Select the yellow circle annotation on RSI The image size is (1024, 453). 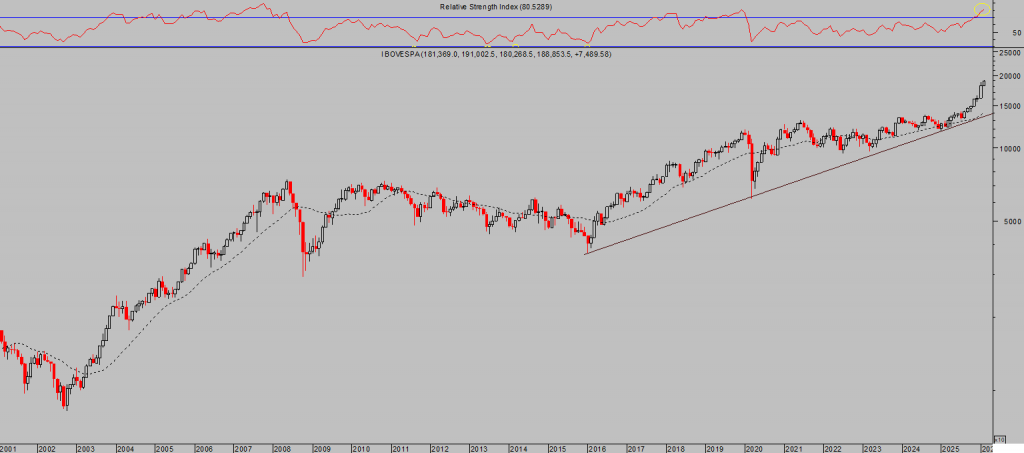pyautogui.click(x=981, y=11)
